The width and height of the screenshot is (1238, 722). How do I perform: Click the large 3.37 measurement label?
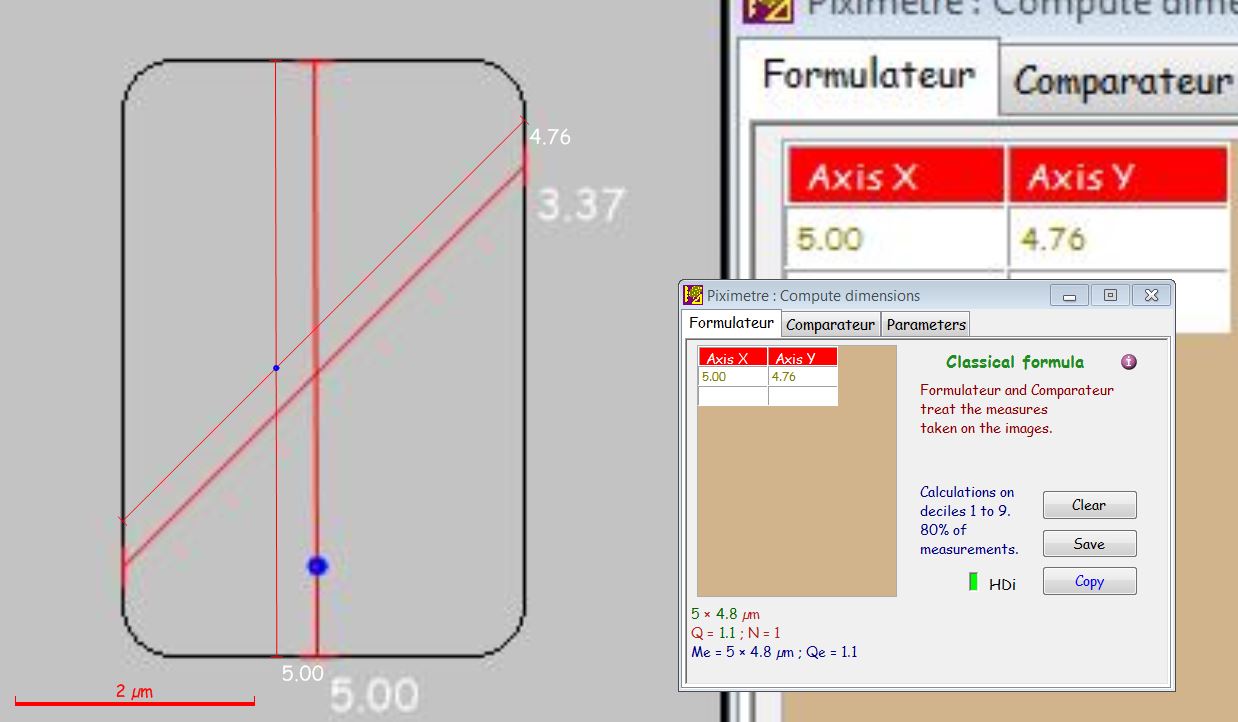[580, 206]
